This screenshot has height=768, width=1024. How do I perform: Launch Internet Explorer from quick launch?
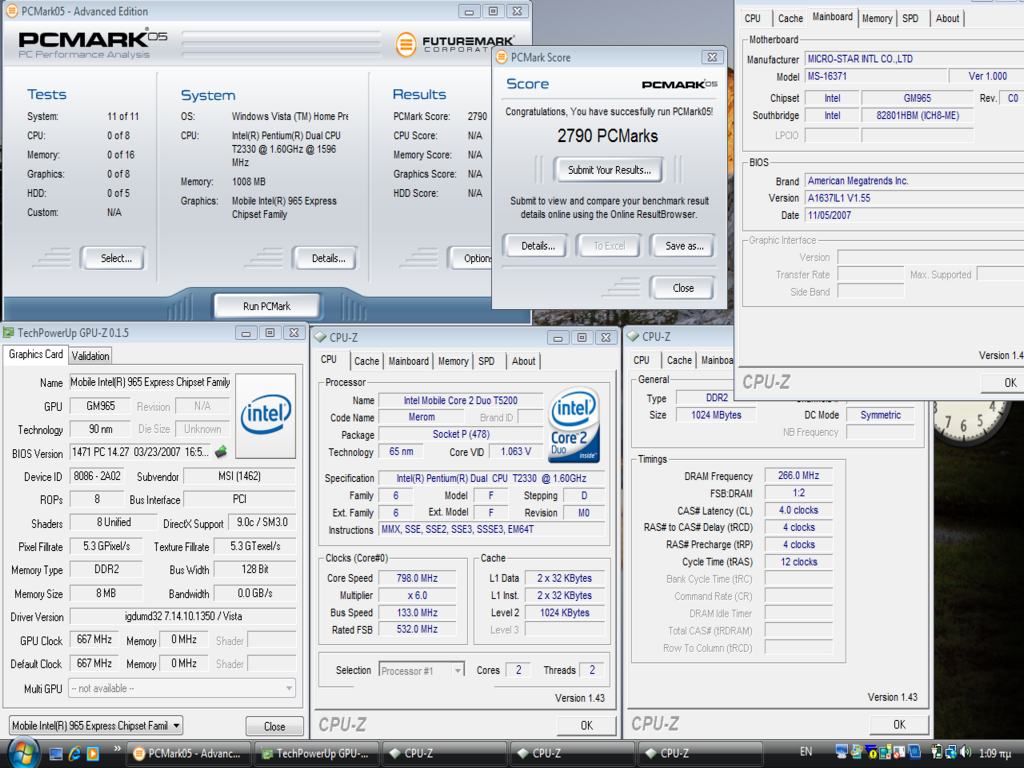pyautogui.click(x=74, y=754)
